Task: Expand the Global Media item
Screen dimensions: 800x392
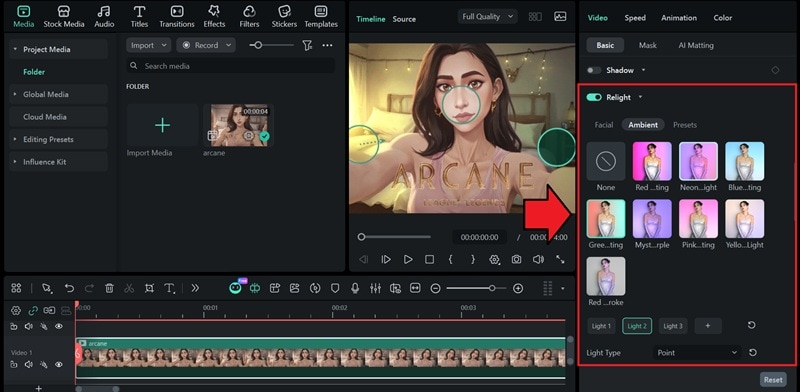Action: click(15, 94)
